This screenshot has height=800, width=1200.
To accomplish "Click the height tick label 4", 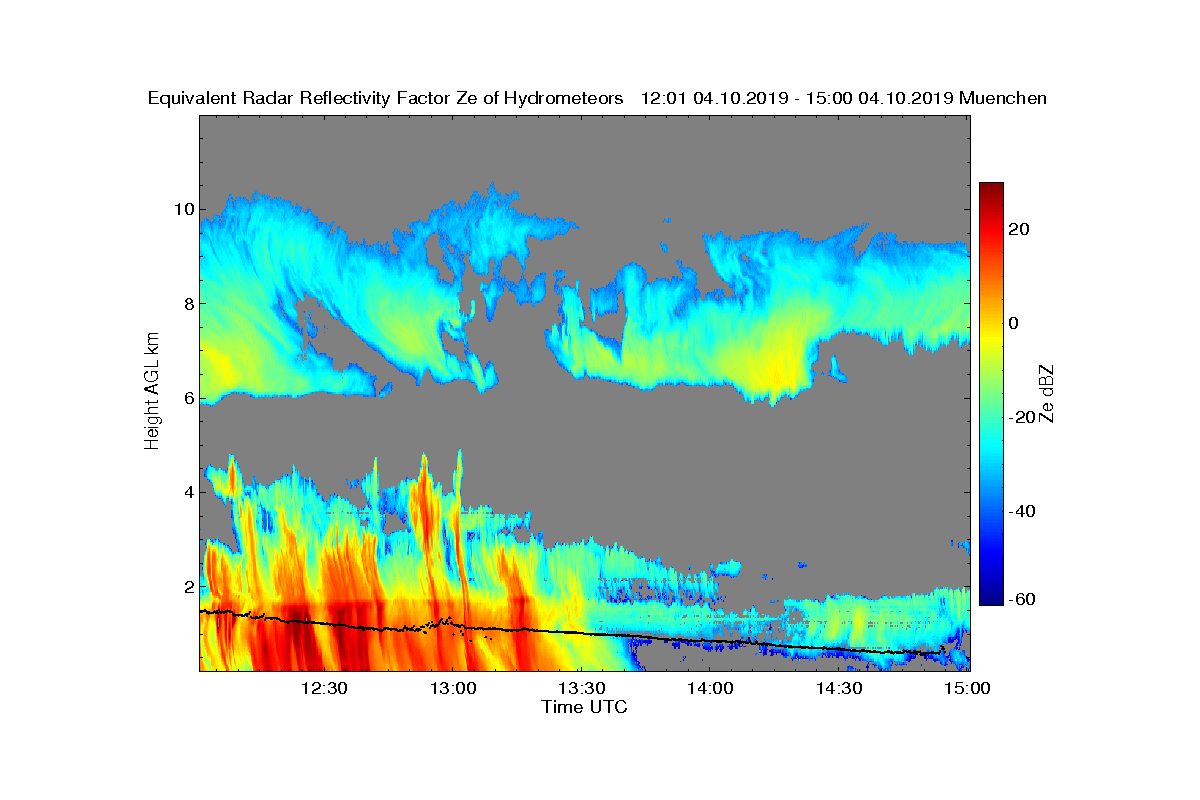I will pos(188,491).
